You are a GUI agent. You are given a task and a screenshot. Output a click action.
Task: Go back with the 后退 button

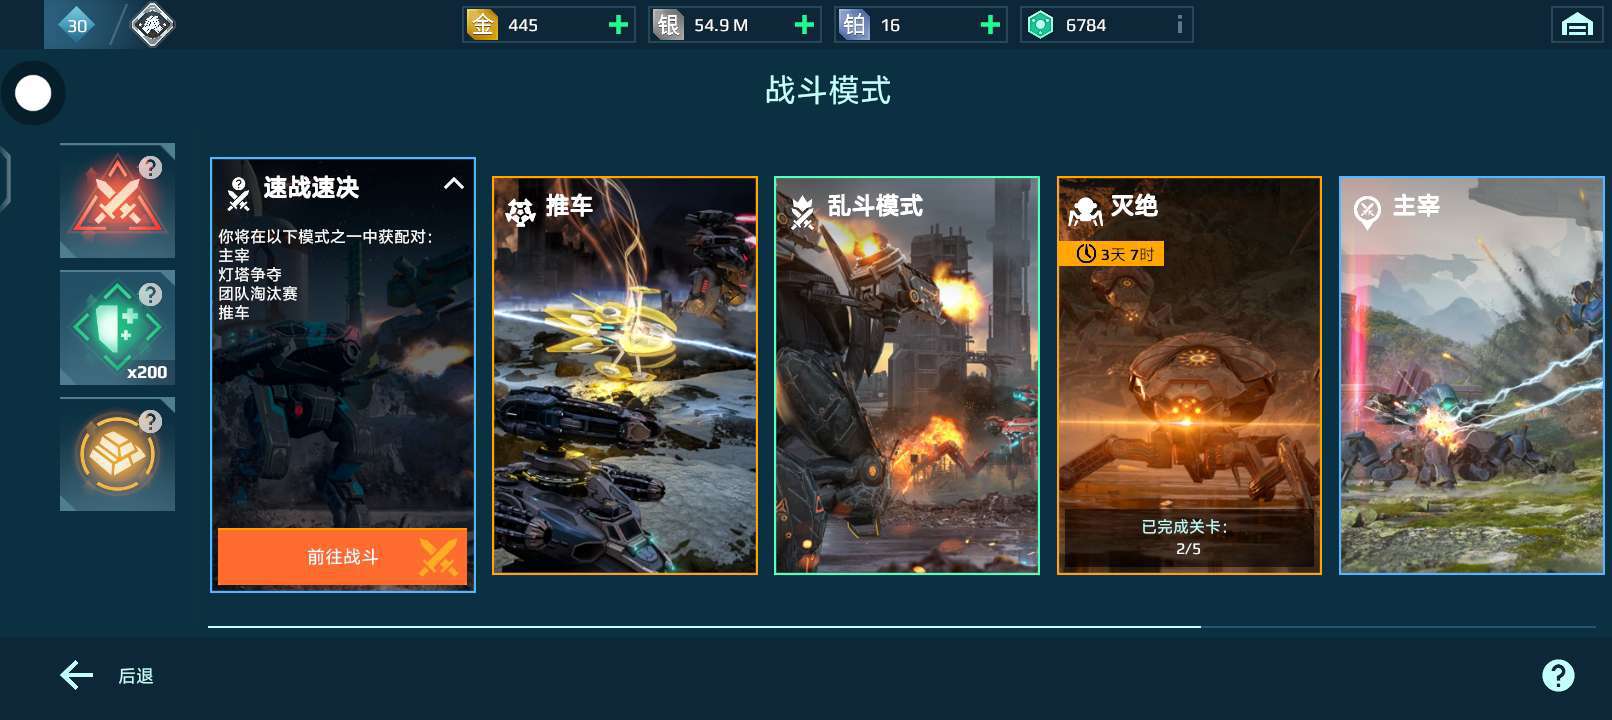click(x=107, y=676)
